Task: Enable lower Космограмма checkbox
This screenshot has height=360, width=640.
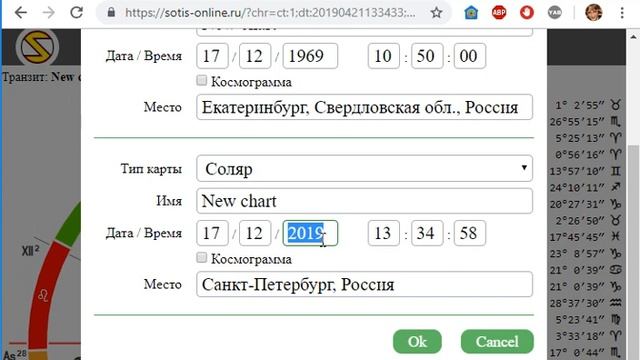Action: point(201,258)
